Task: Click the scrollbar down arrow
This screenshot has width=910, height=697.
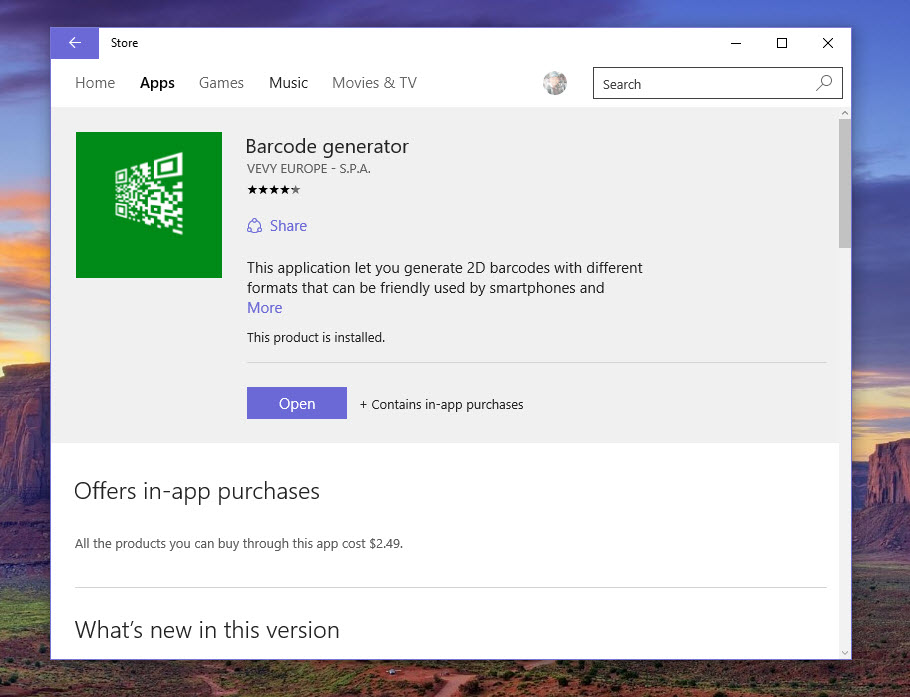Action: (844, 653)
